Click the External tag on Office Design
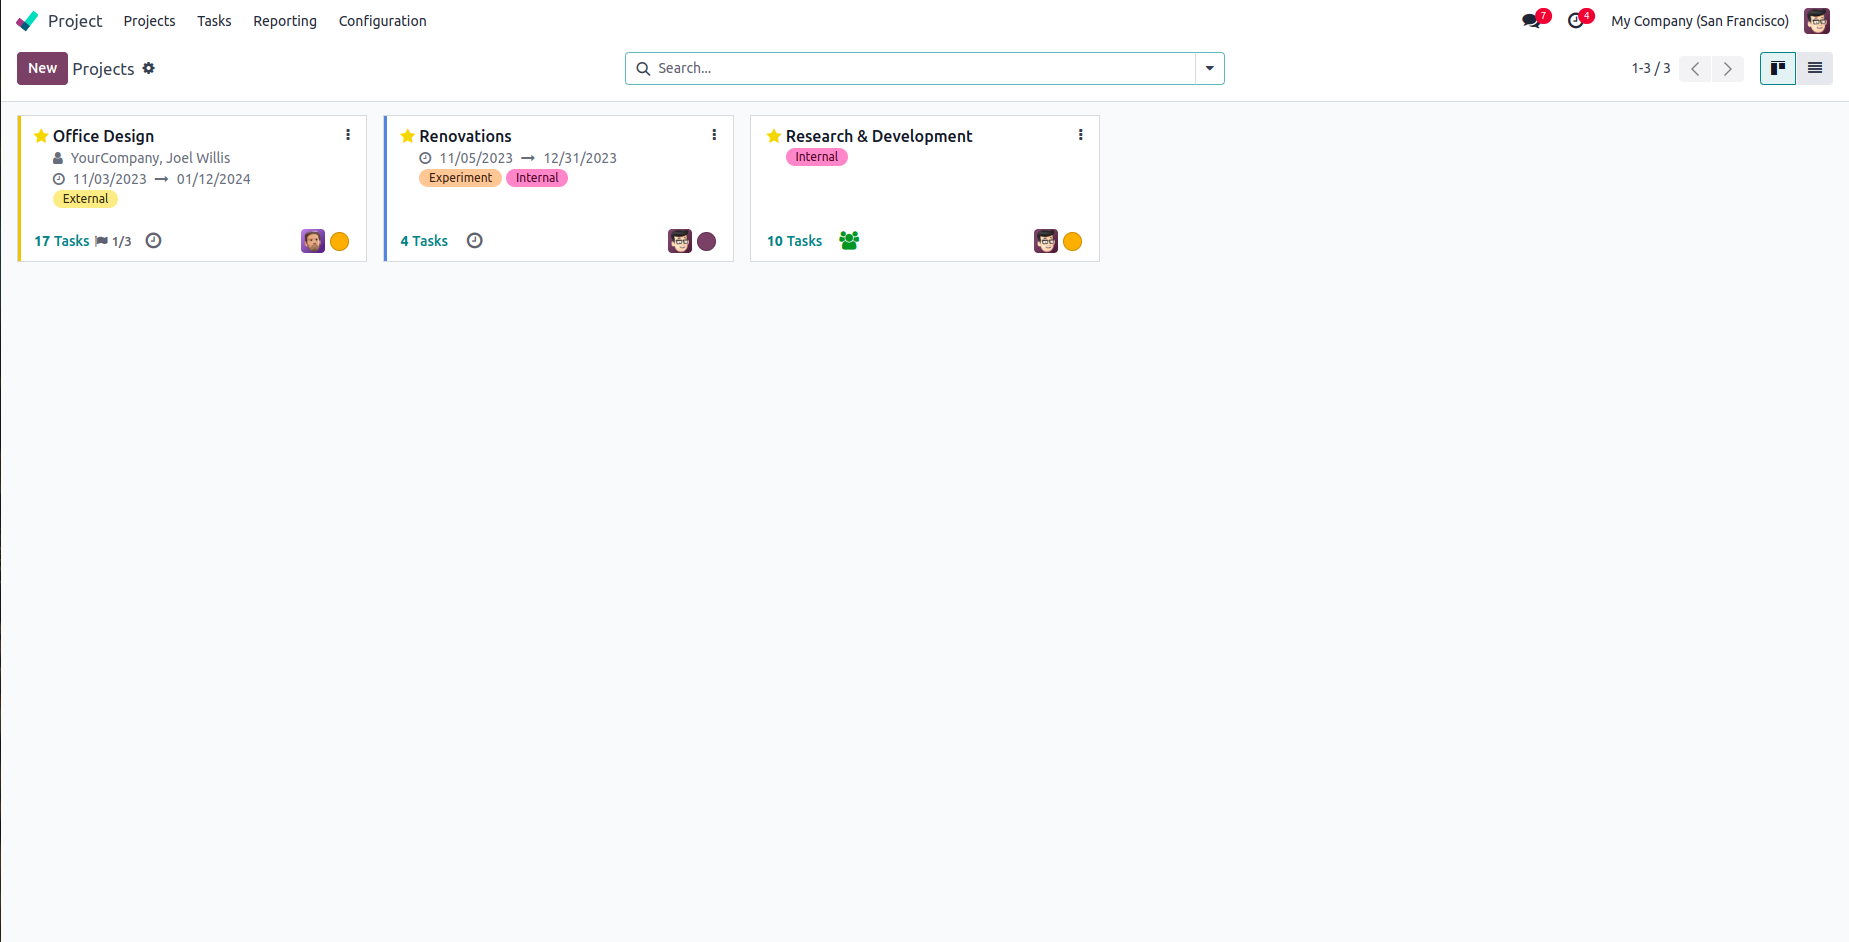 (85, 199)
